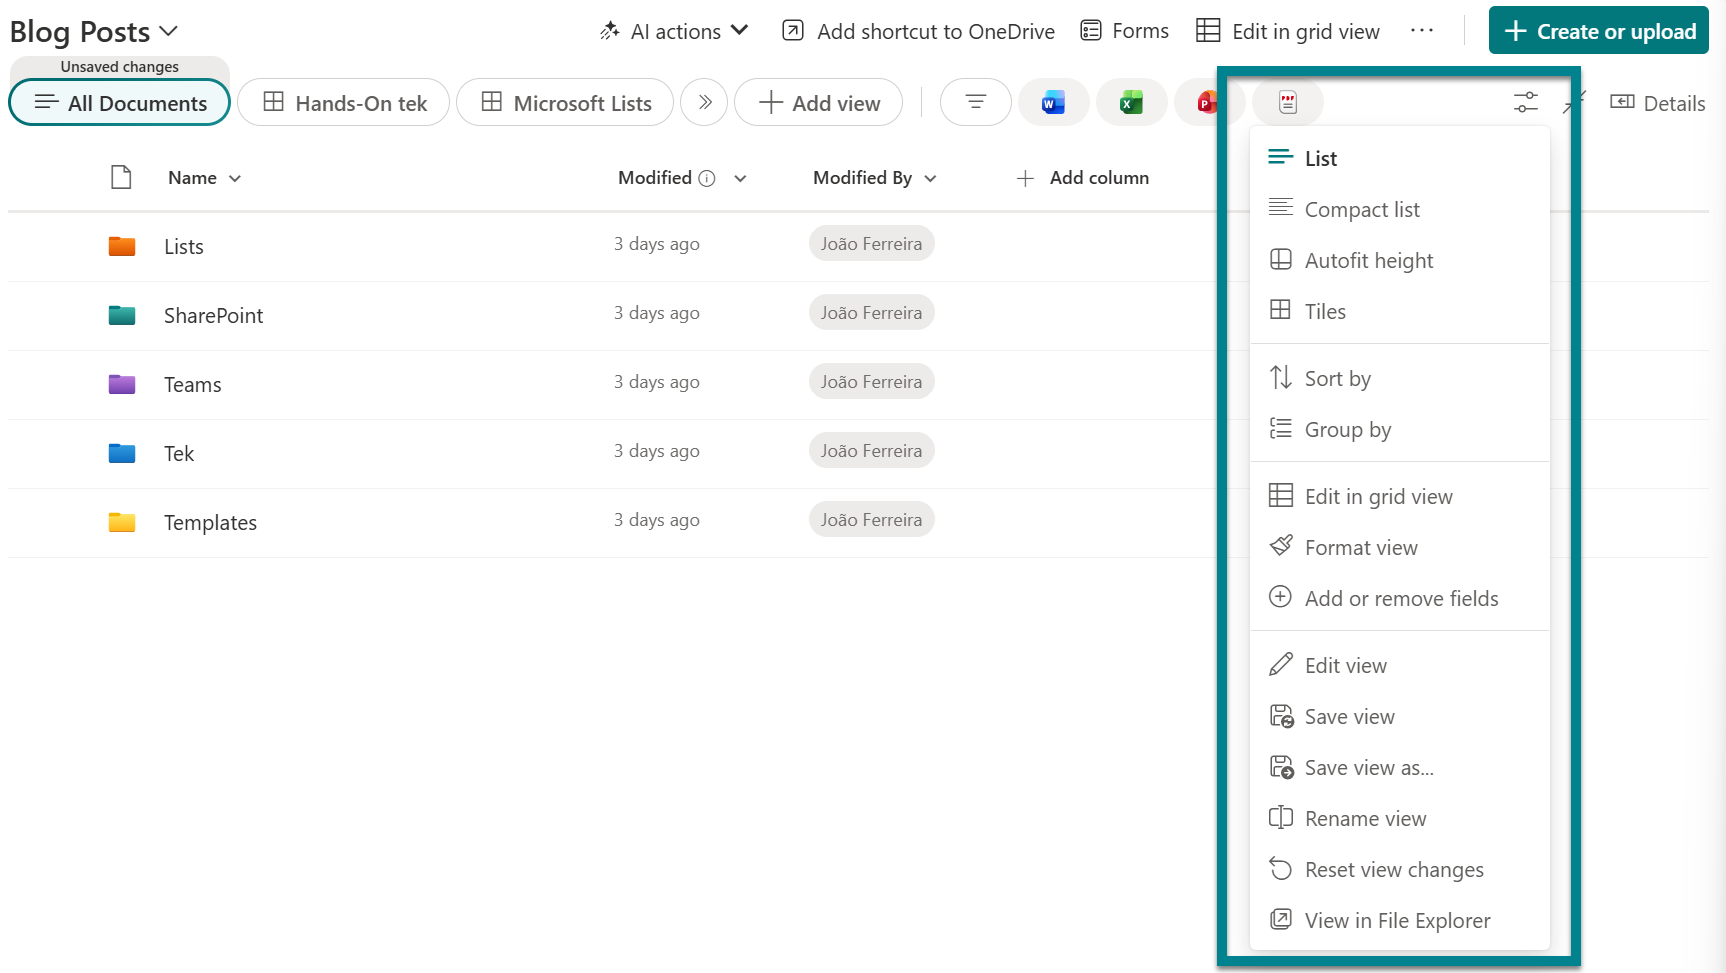Enable Autofit height in view menu
Screen dimensions: 1726x973
tap(1369, 260)
